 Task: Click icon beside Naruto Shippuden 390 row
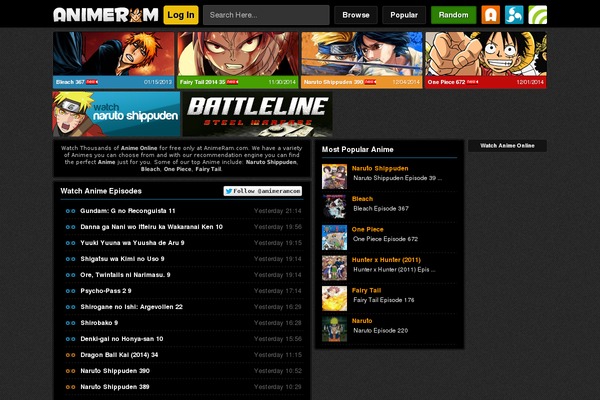pyautogui.click(x=70, y=371)
